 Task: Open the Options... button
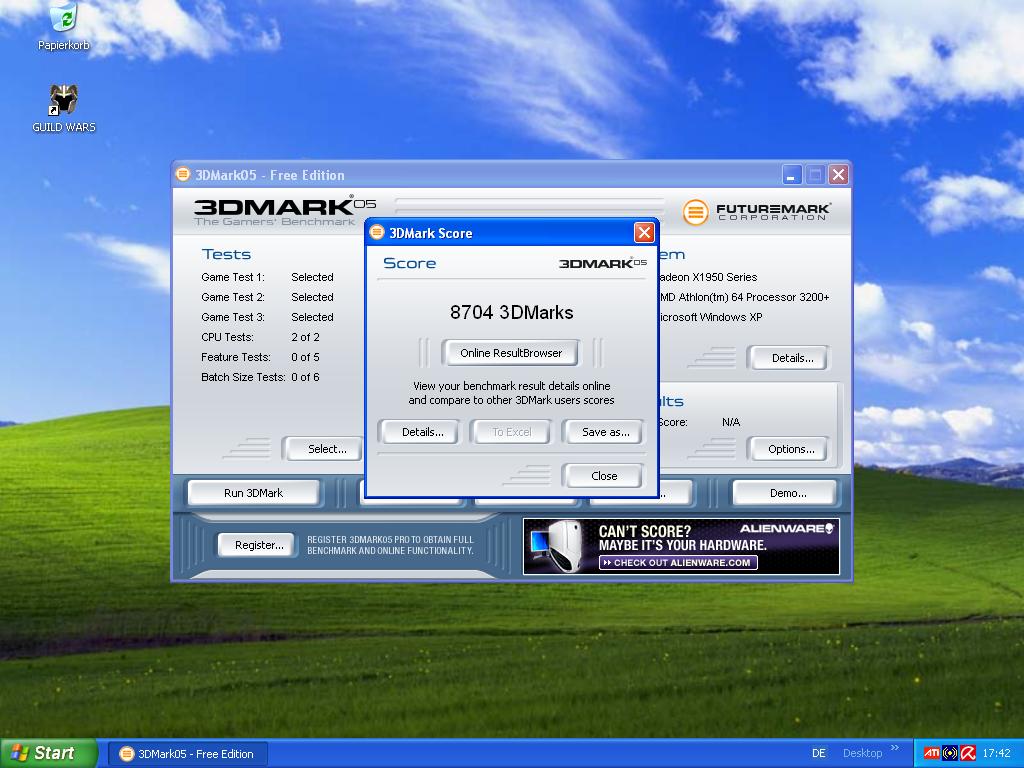coord(791,449)
